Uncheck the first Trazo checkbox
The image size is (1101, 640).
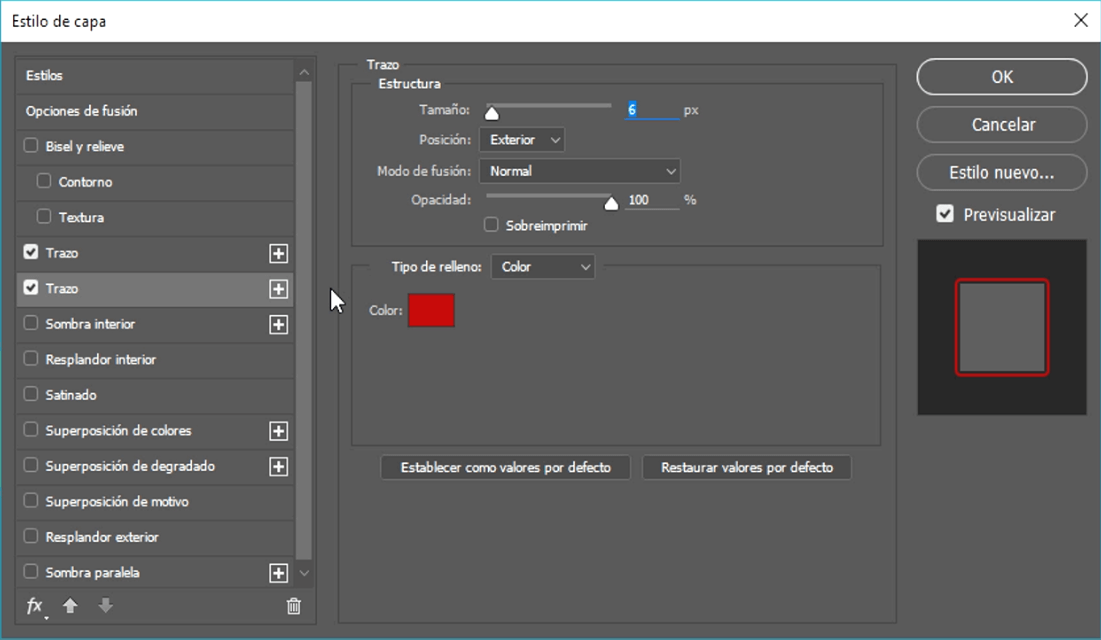(x=31, y=252)
